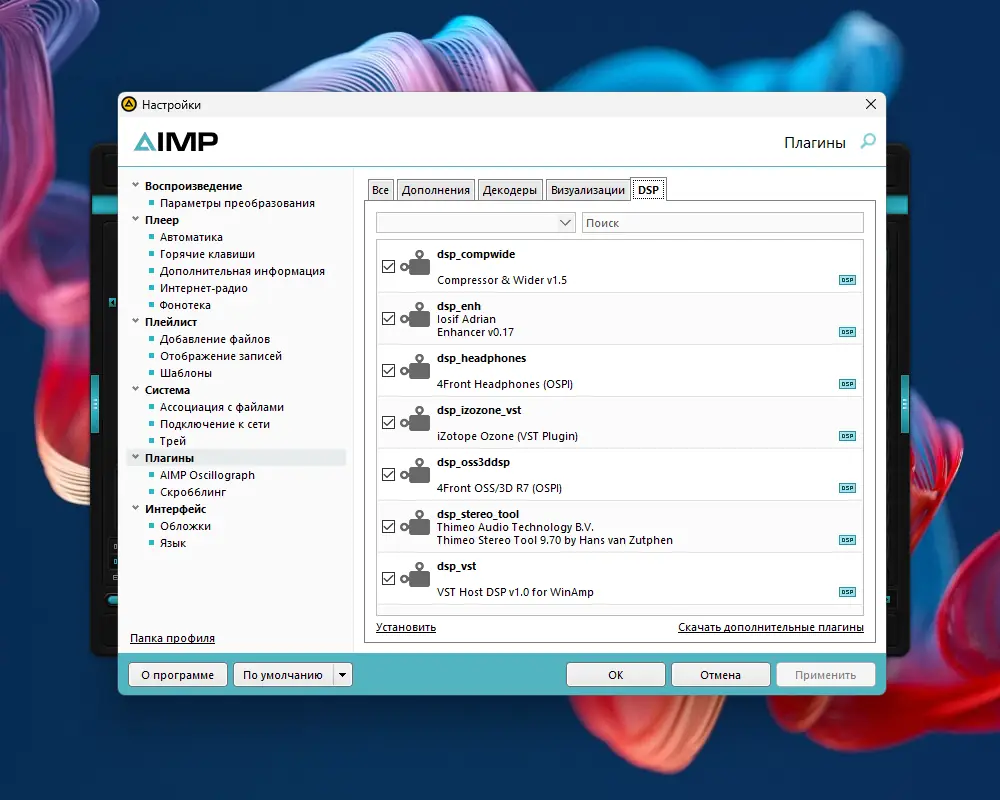This screenshot has width=1000, height=800.
Task: Collapse the Интерфейс tree section
Action: pos(135,508)
